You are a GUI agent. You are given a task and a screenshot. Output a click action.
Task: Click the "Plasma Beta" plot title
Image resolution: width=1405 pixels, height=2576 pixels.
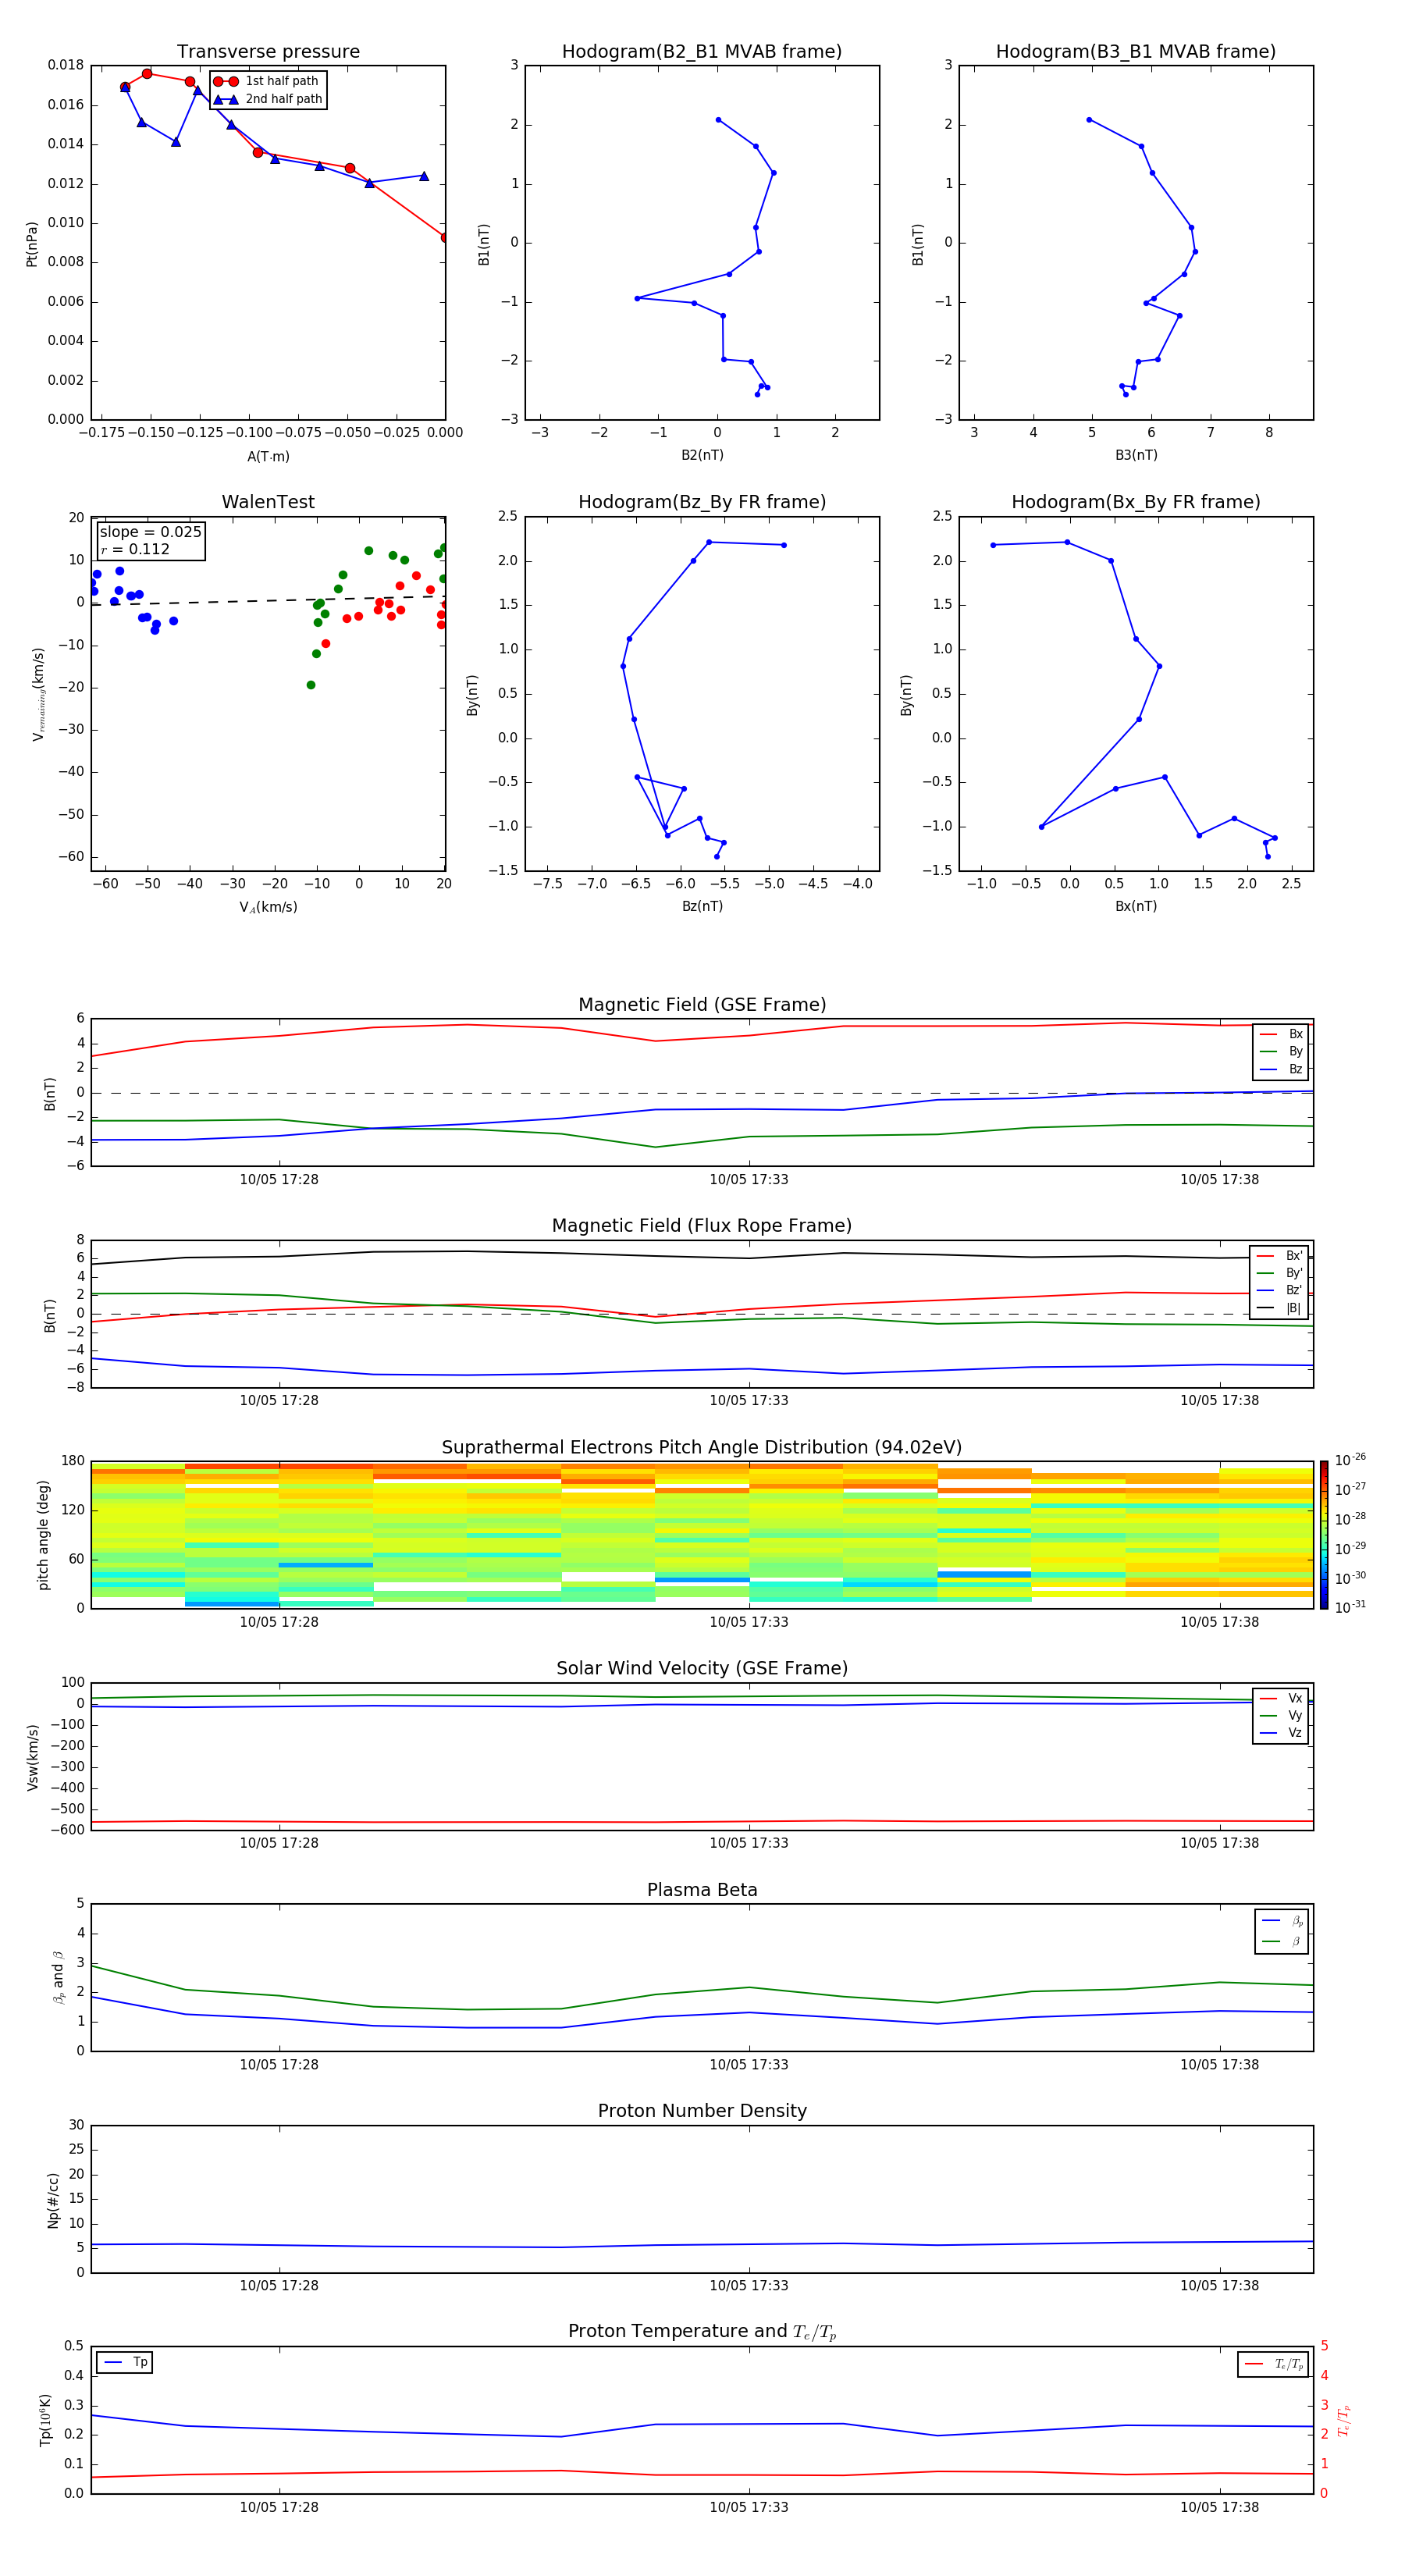[x=702, y=1890]
